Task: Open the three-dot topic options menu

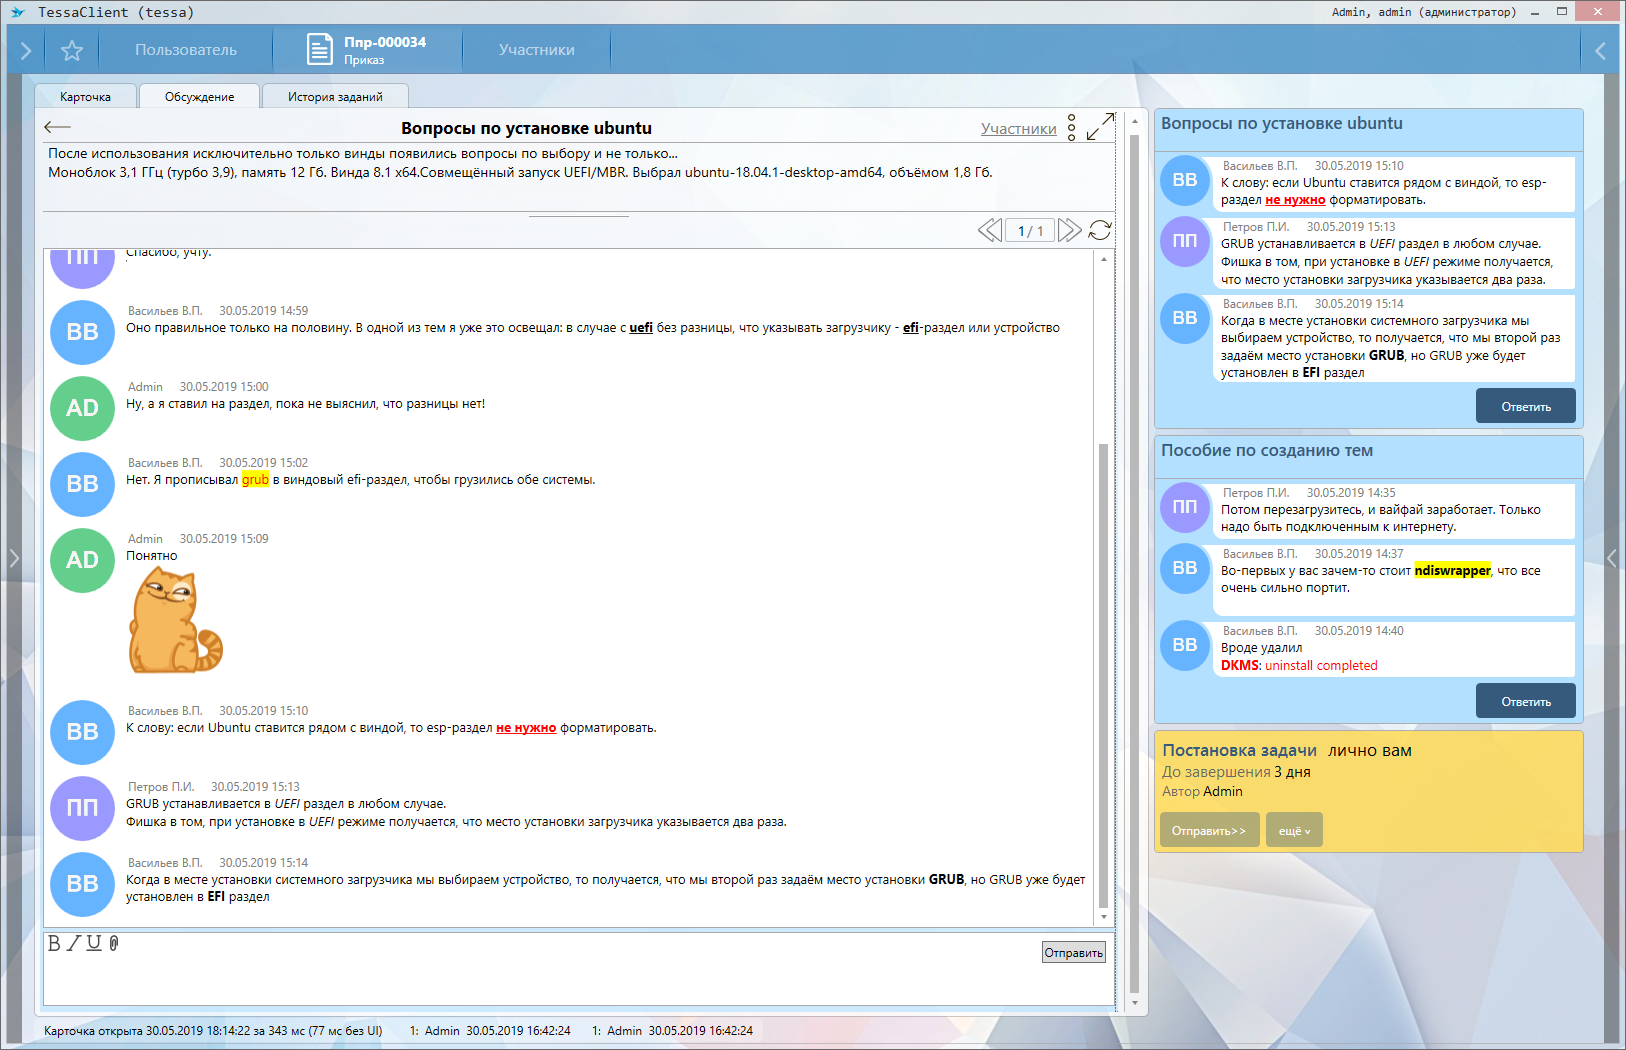Action: [x=1071, y=127]
